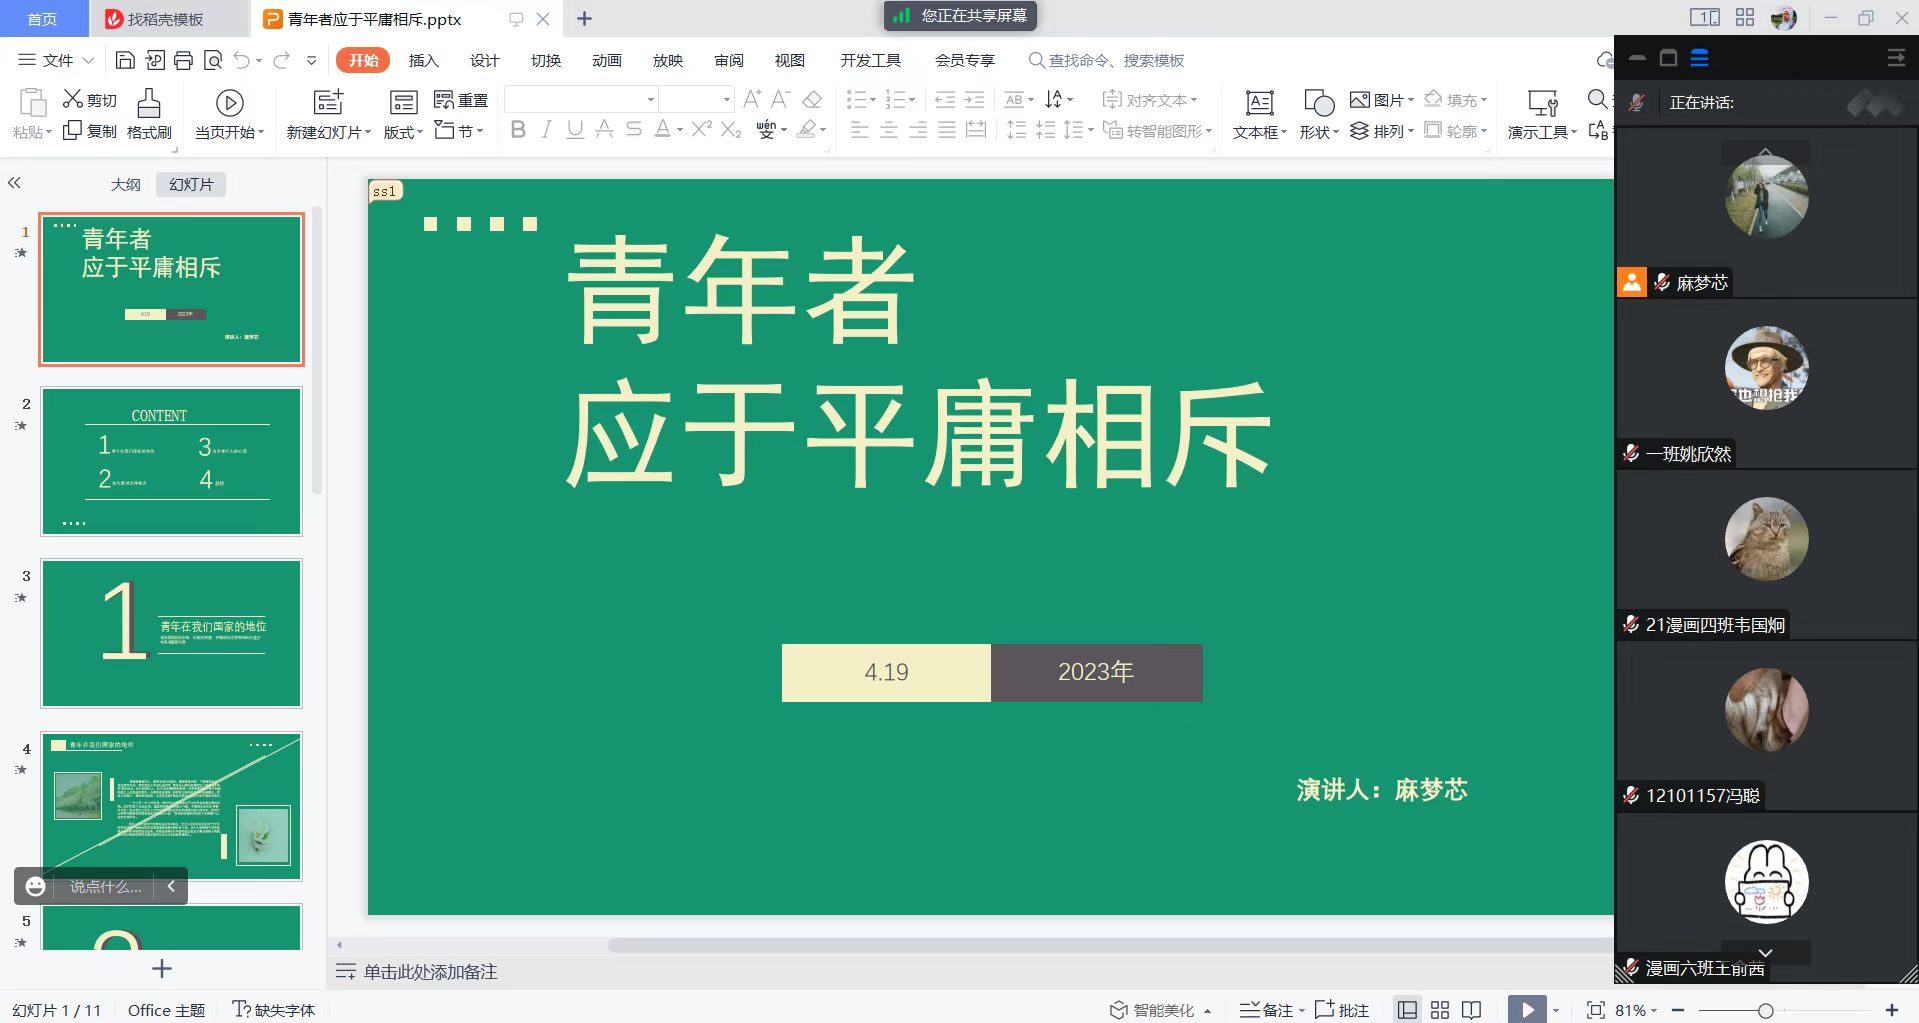
Task: Click the Redo arrow icon
Action: pyautogui.click(x=282, y=60)
